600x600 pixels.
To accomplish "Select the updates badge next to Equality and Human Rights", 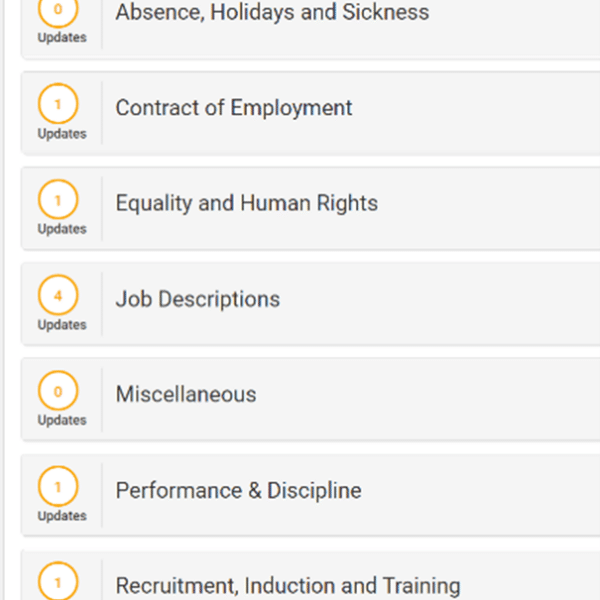I will coord(58,199).
